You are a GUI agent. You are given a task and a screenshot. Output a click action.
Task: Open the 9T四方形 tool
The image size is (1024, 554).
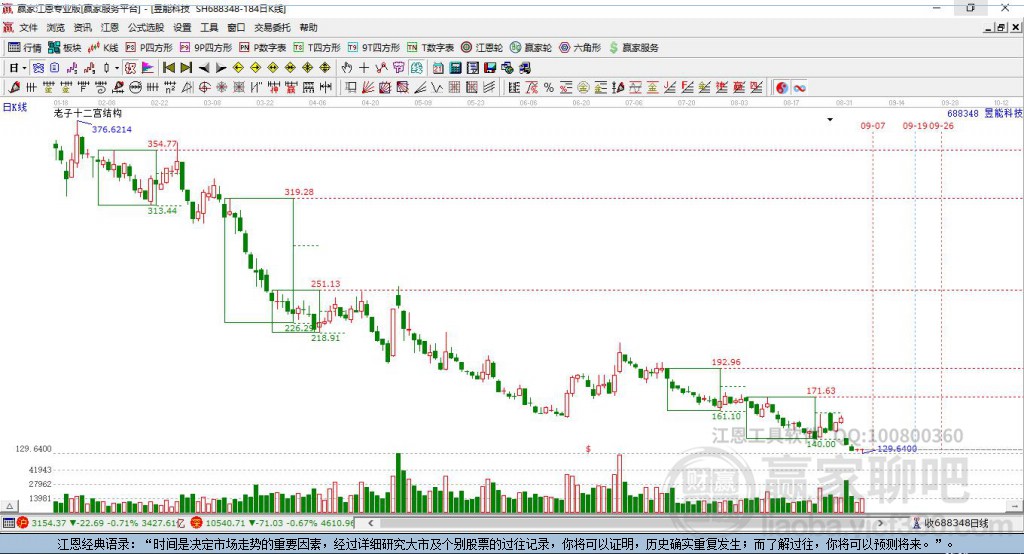pyautogui.click(x=374, y=48)
